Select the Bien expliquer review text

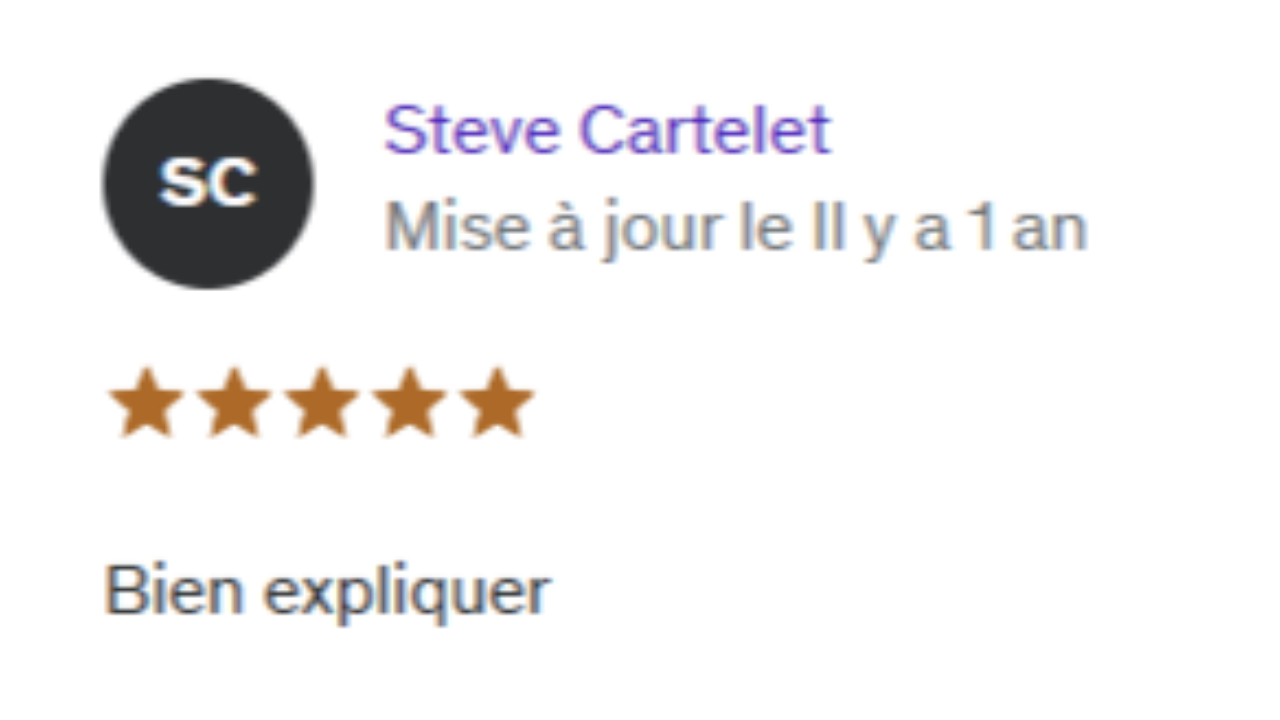point(327,593)
